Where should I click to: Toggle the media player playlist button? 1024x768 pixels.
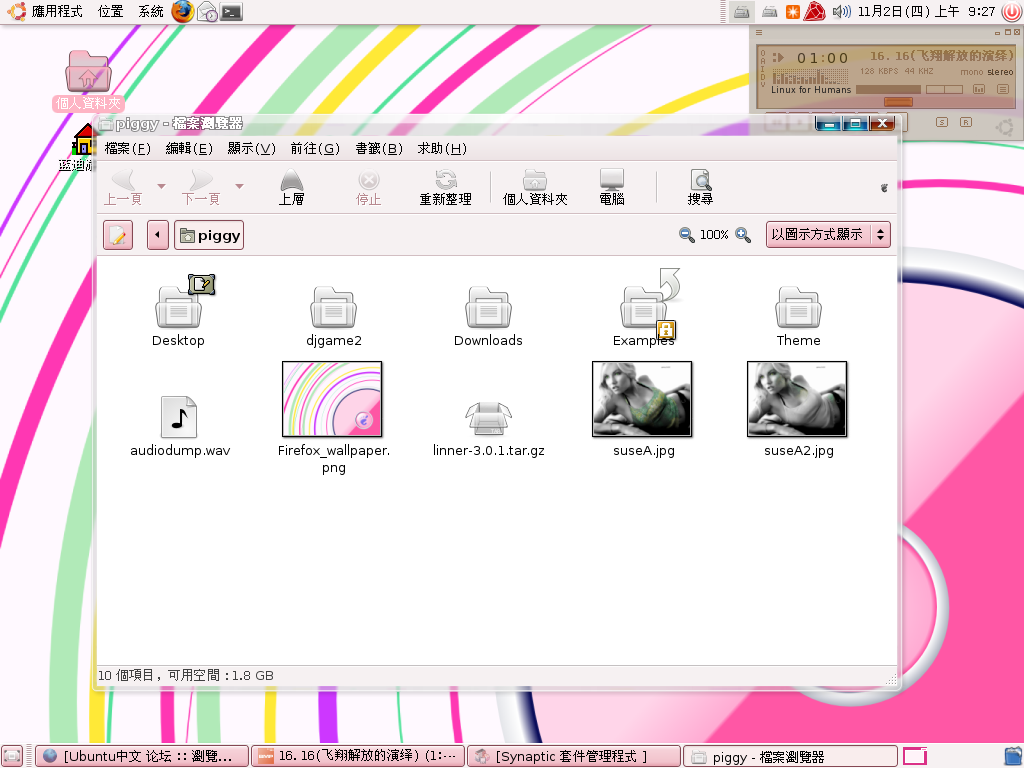pos(1003,89)
